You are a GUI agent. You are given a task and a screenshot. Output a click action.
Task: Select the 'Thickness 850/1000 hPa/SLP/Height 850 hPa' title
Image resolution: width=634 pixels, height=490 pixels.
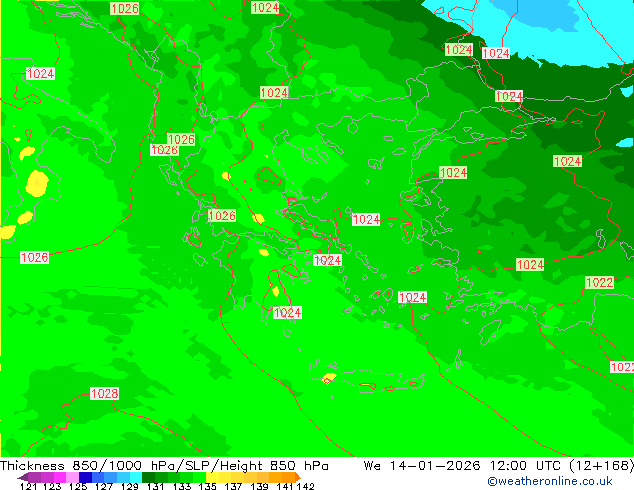pos(164,466)
